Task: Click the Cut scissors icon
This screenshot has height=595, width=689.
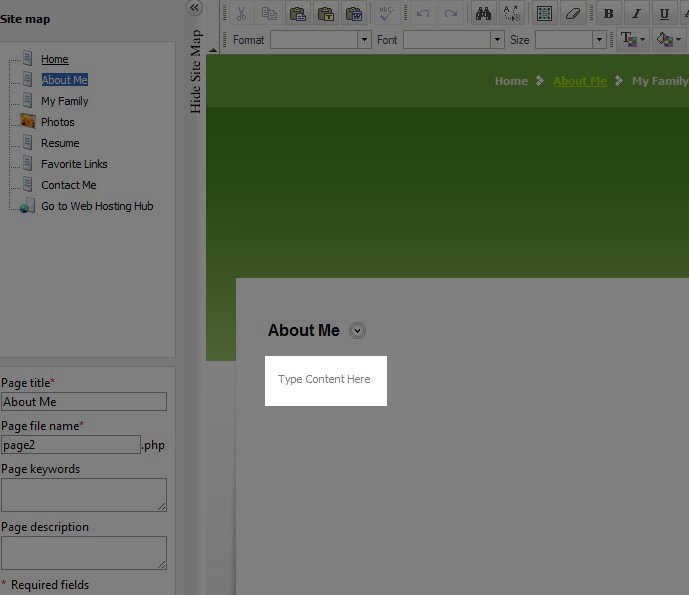Action: tap(241, 14)
